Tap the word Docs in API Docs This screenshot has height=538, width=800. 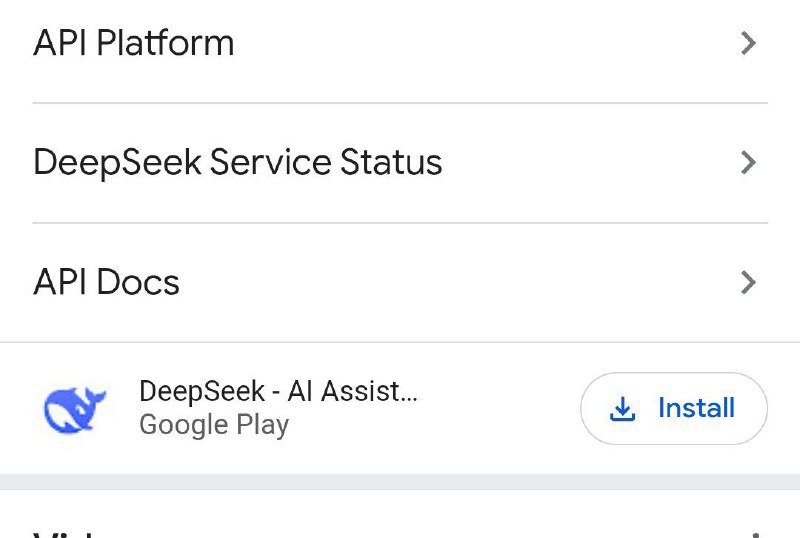[x=138, y=282]
